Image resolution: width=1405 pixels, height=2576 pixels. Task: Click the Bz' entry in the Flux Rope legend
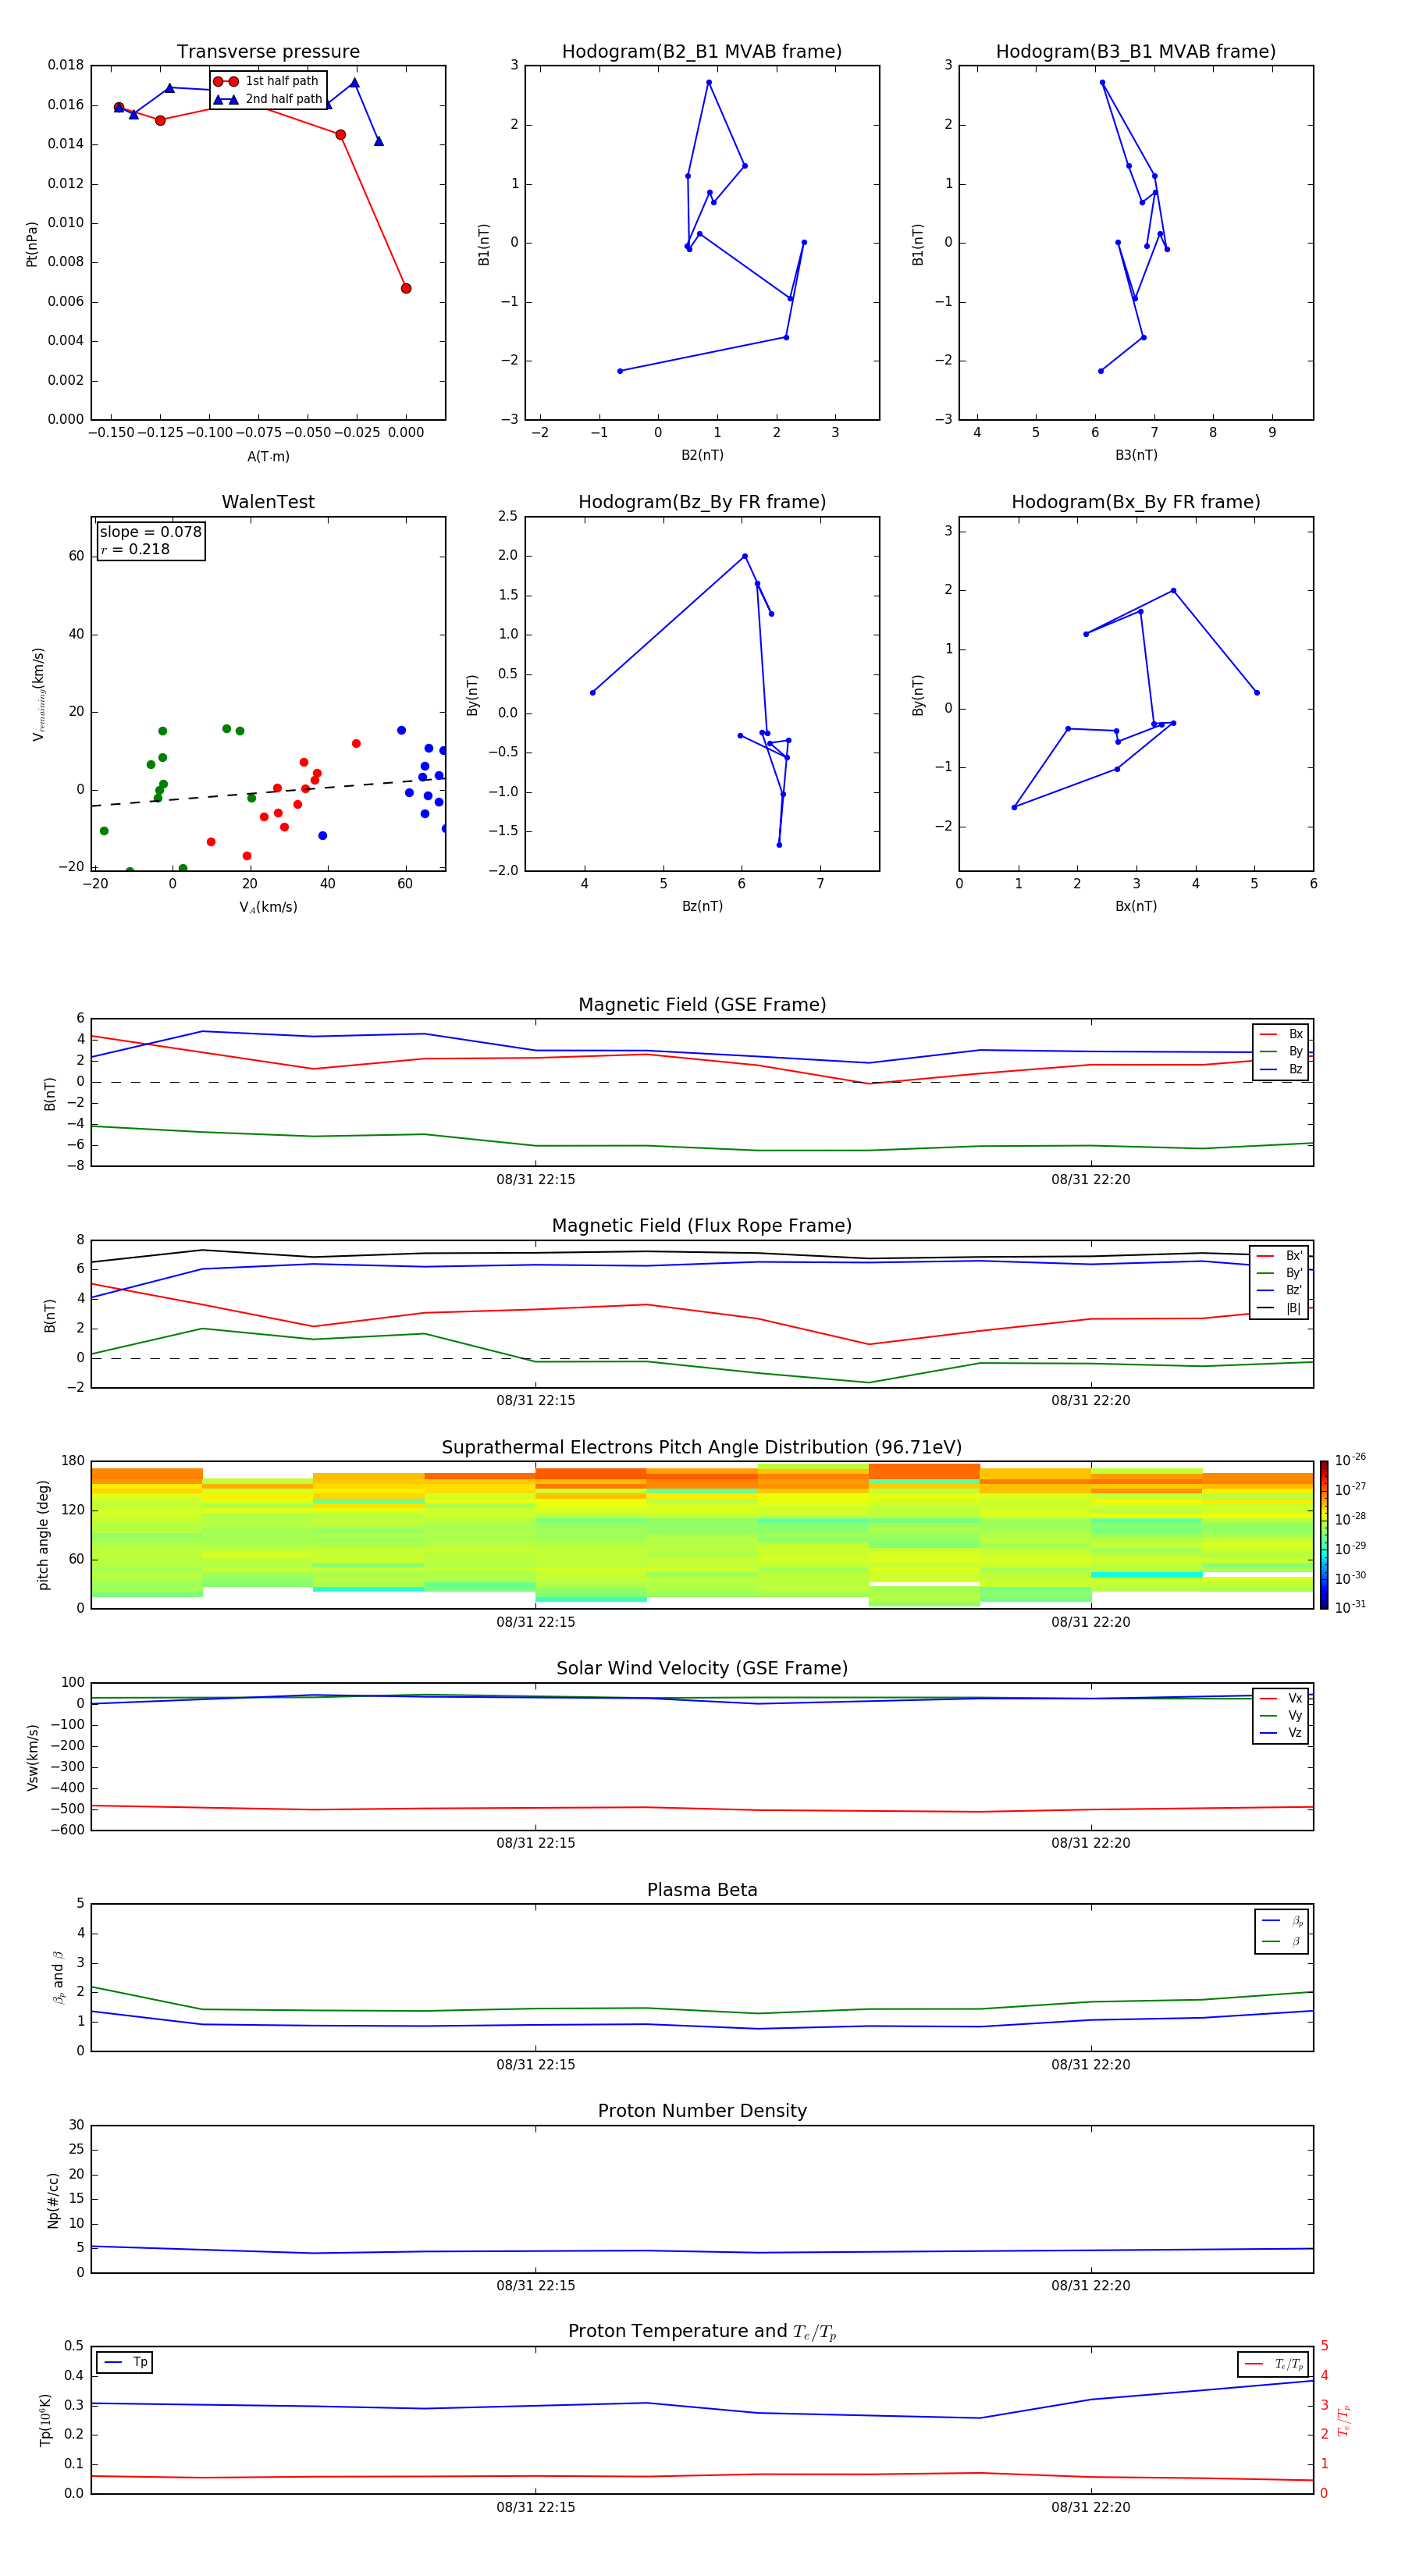(x=1279, y=1291)
